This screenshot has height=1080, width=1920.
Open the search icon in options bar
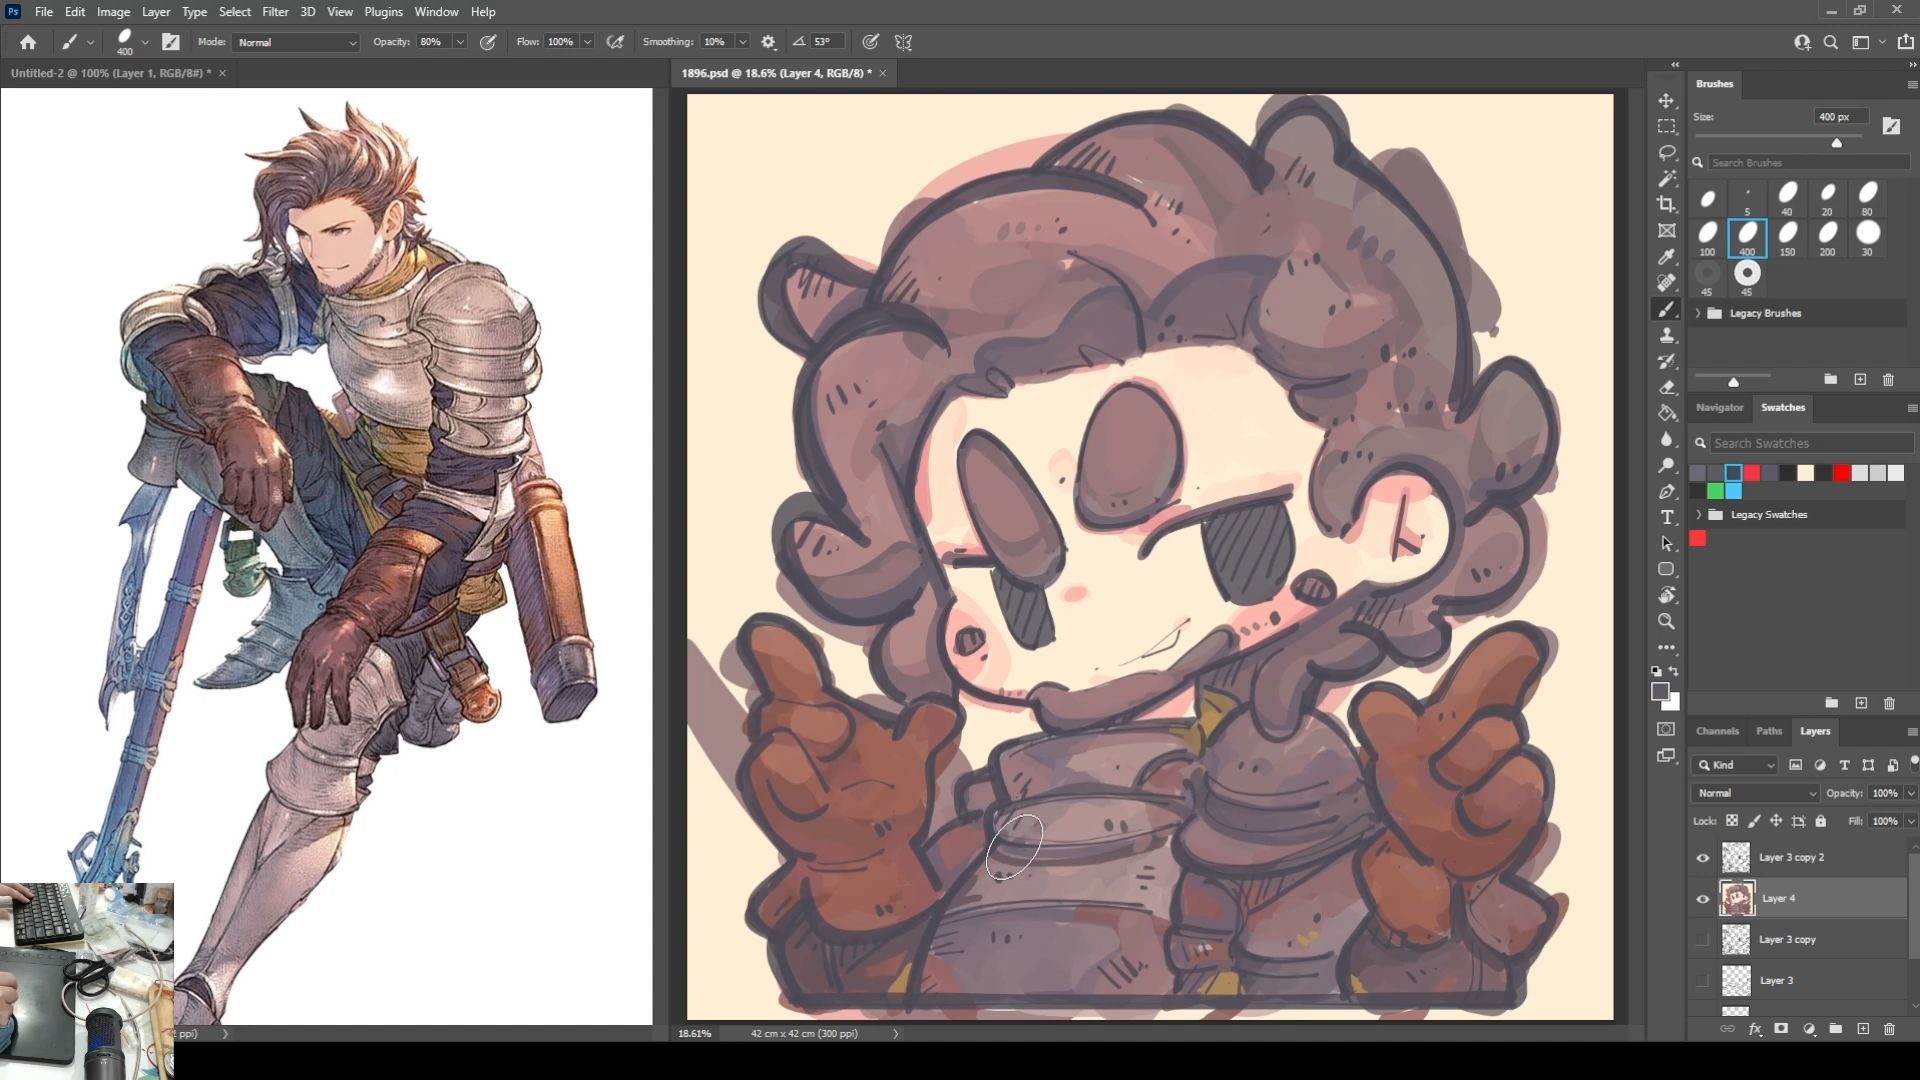[x=1830, y=42]
